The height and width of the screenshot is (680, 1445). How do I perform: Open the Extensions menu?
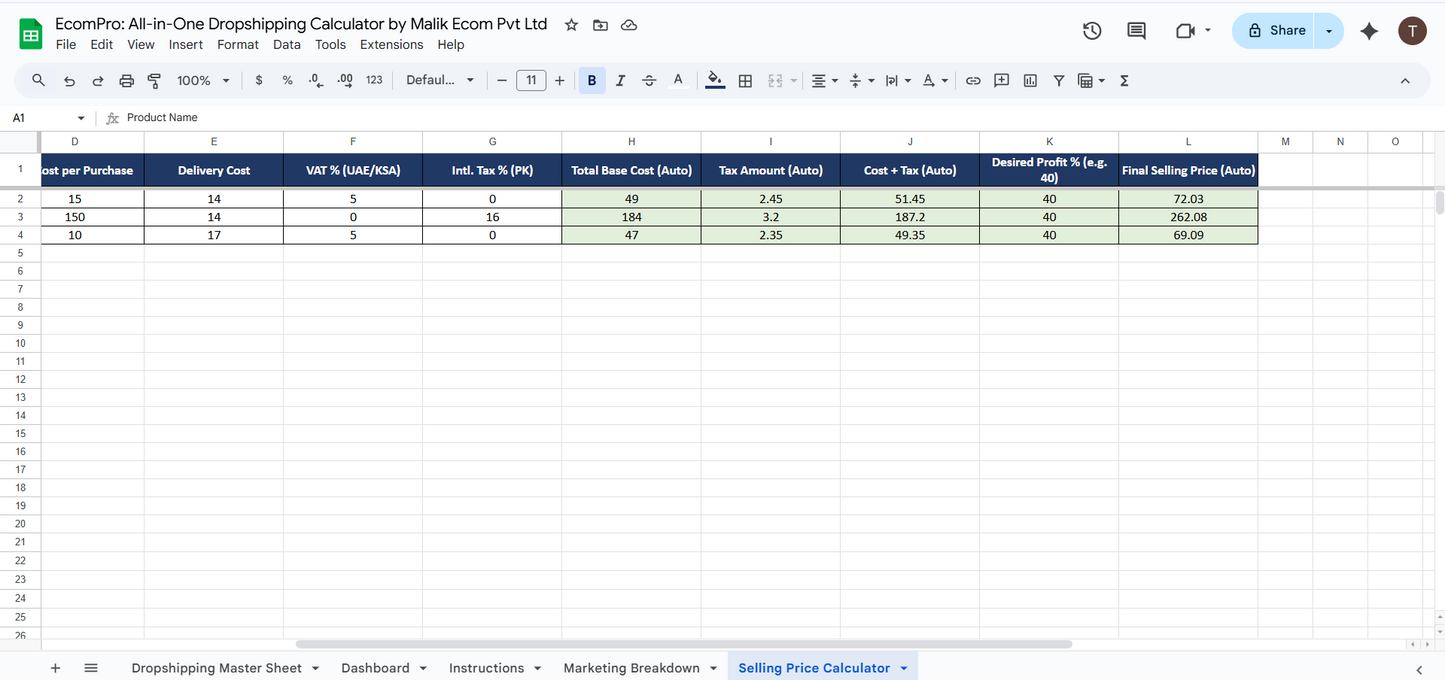[392, 45]
